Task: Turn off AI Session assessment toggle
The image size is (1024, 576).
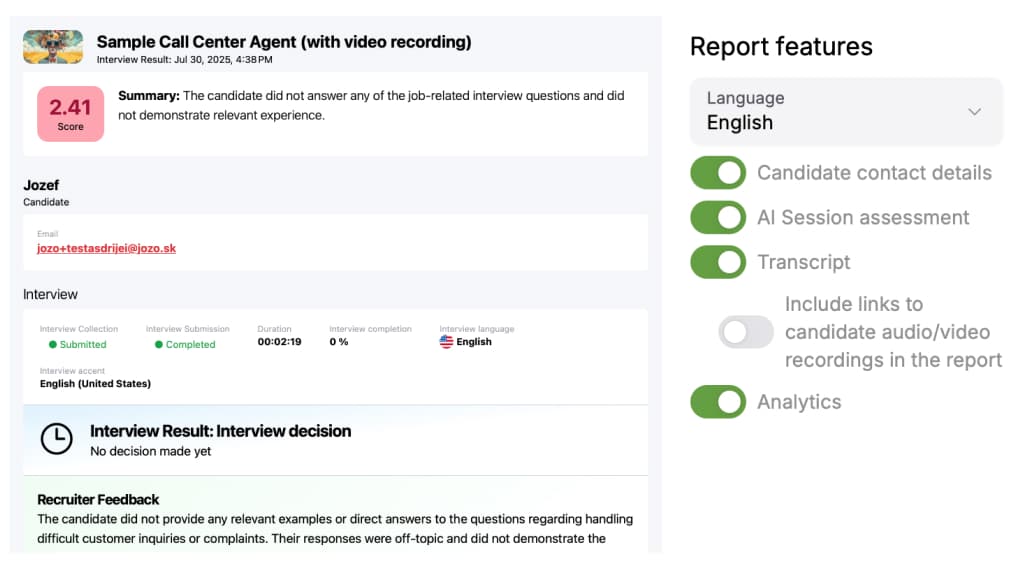Action: [x=718, y=217]
